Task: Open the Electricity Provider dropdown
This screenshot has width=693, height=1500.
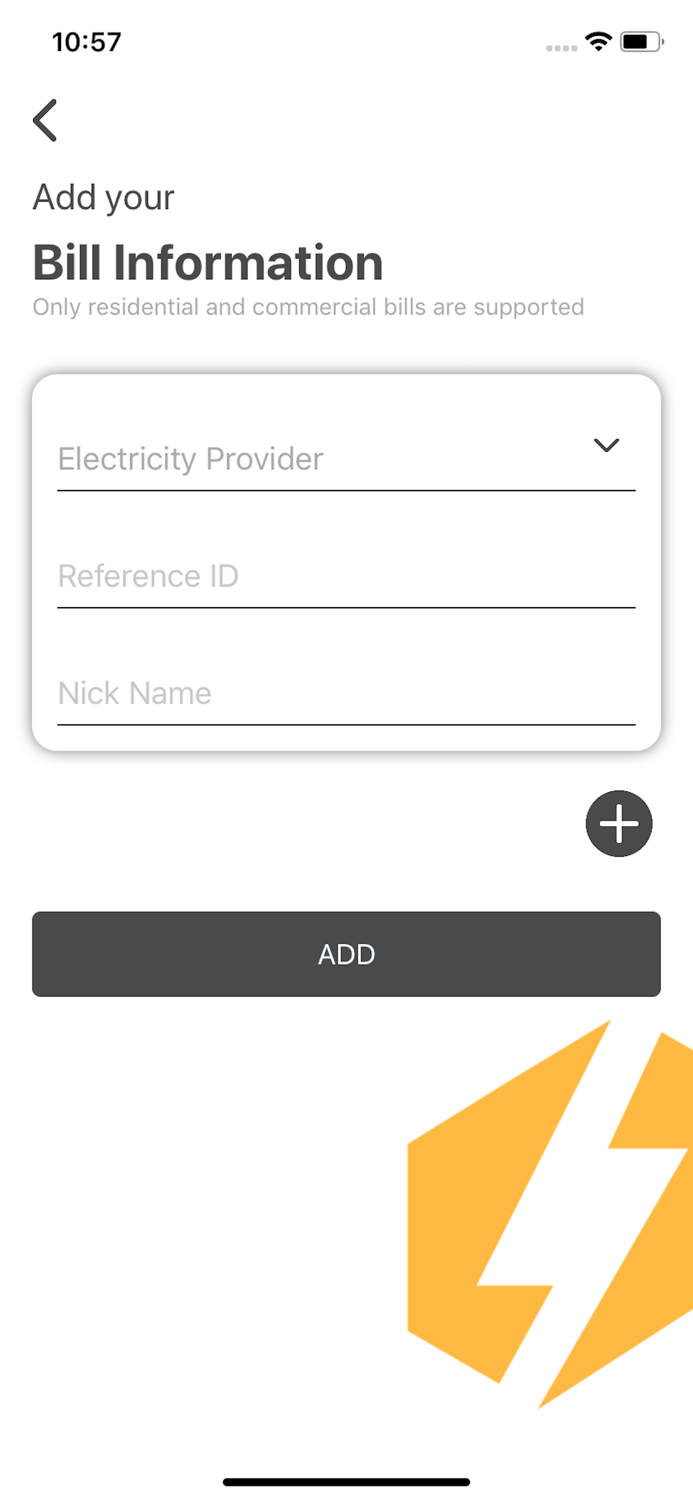Action: click(345, 459)
